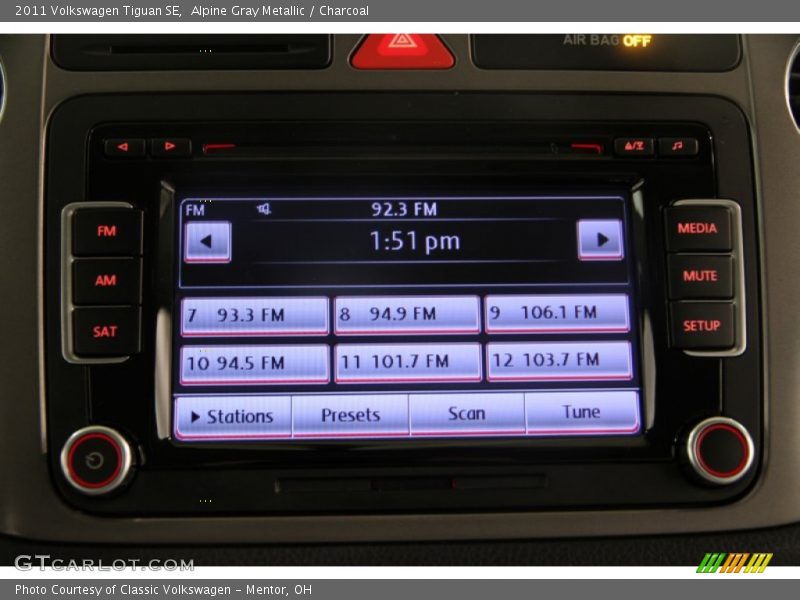Open the SETUP menu button
The width and height of the screenshot is (800, 600).
(702, 325)
